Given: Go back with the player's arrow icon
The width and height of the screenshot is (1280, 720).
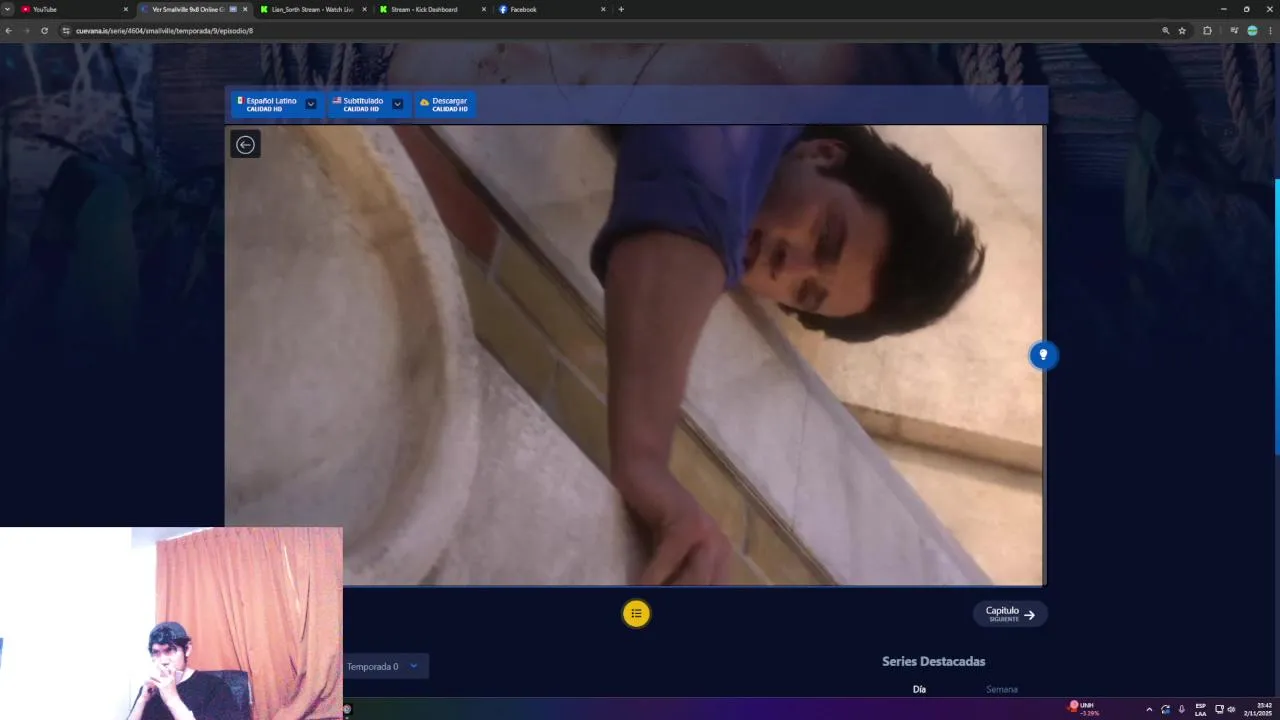Looking at the screenshot, I should pos(245,145).
